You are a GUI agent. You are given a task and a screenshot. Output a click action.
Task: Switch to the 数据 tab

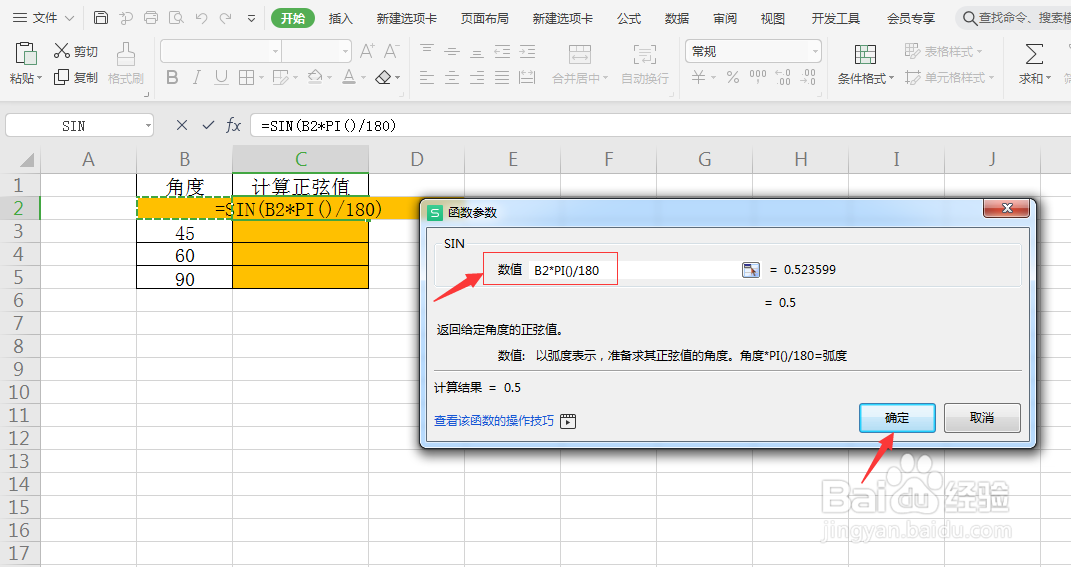[x=676, y=18]
